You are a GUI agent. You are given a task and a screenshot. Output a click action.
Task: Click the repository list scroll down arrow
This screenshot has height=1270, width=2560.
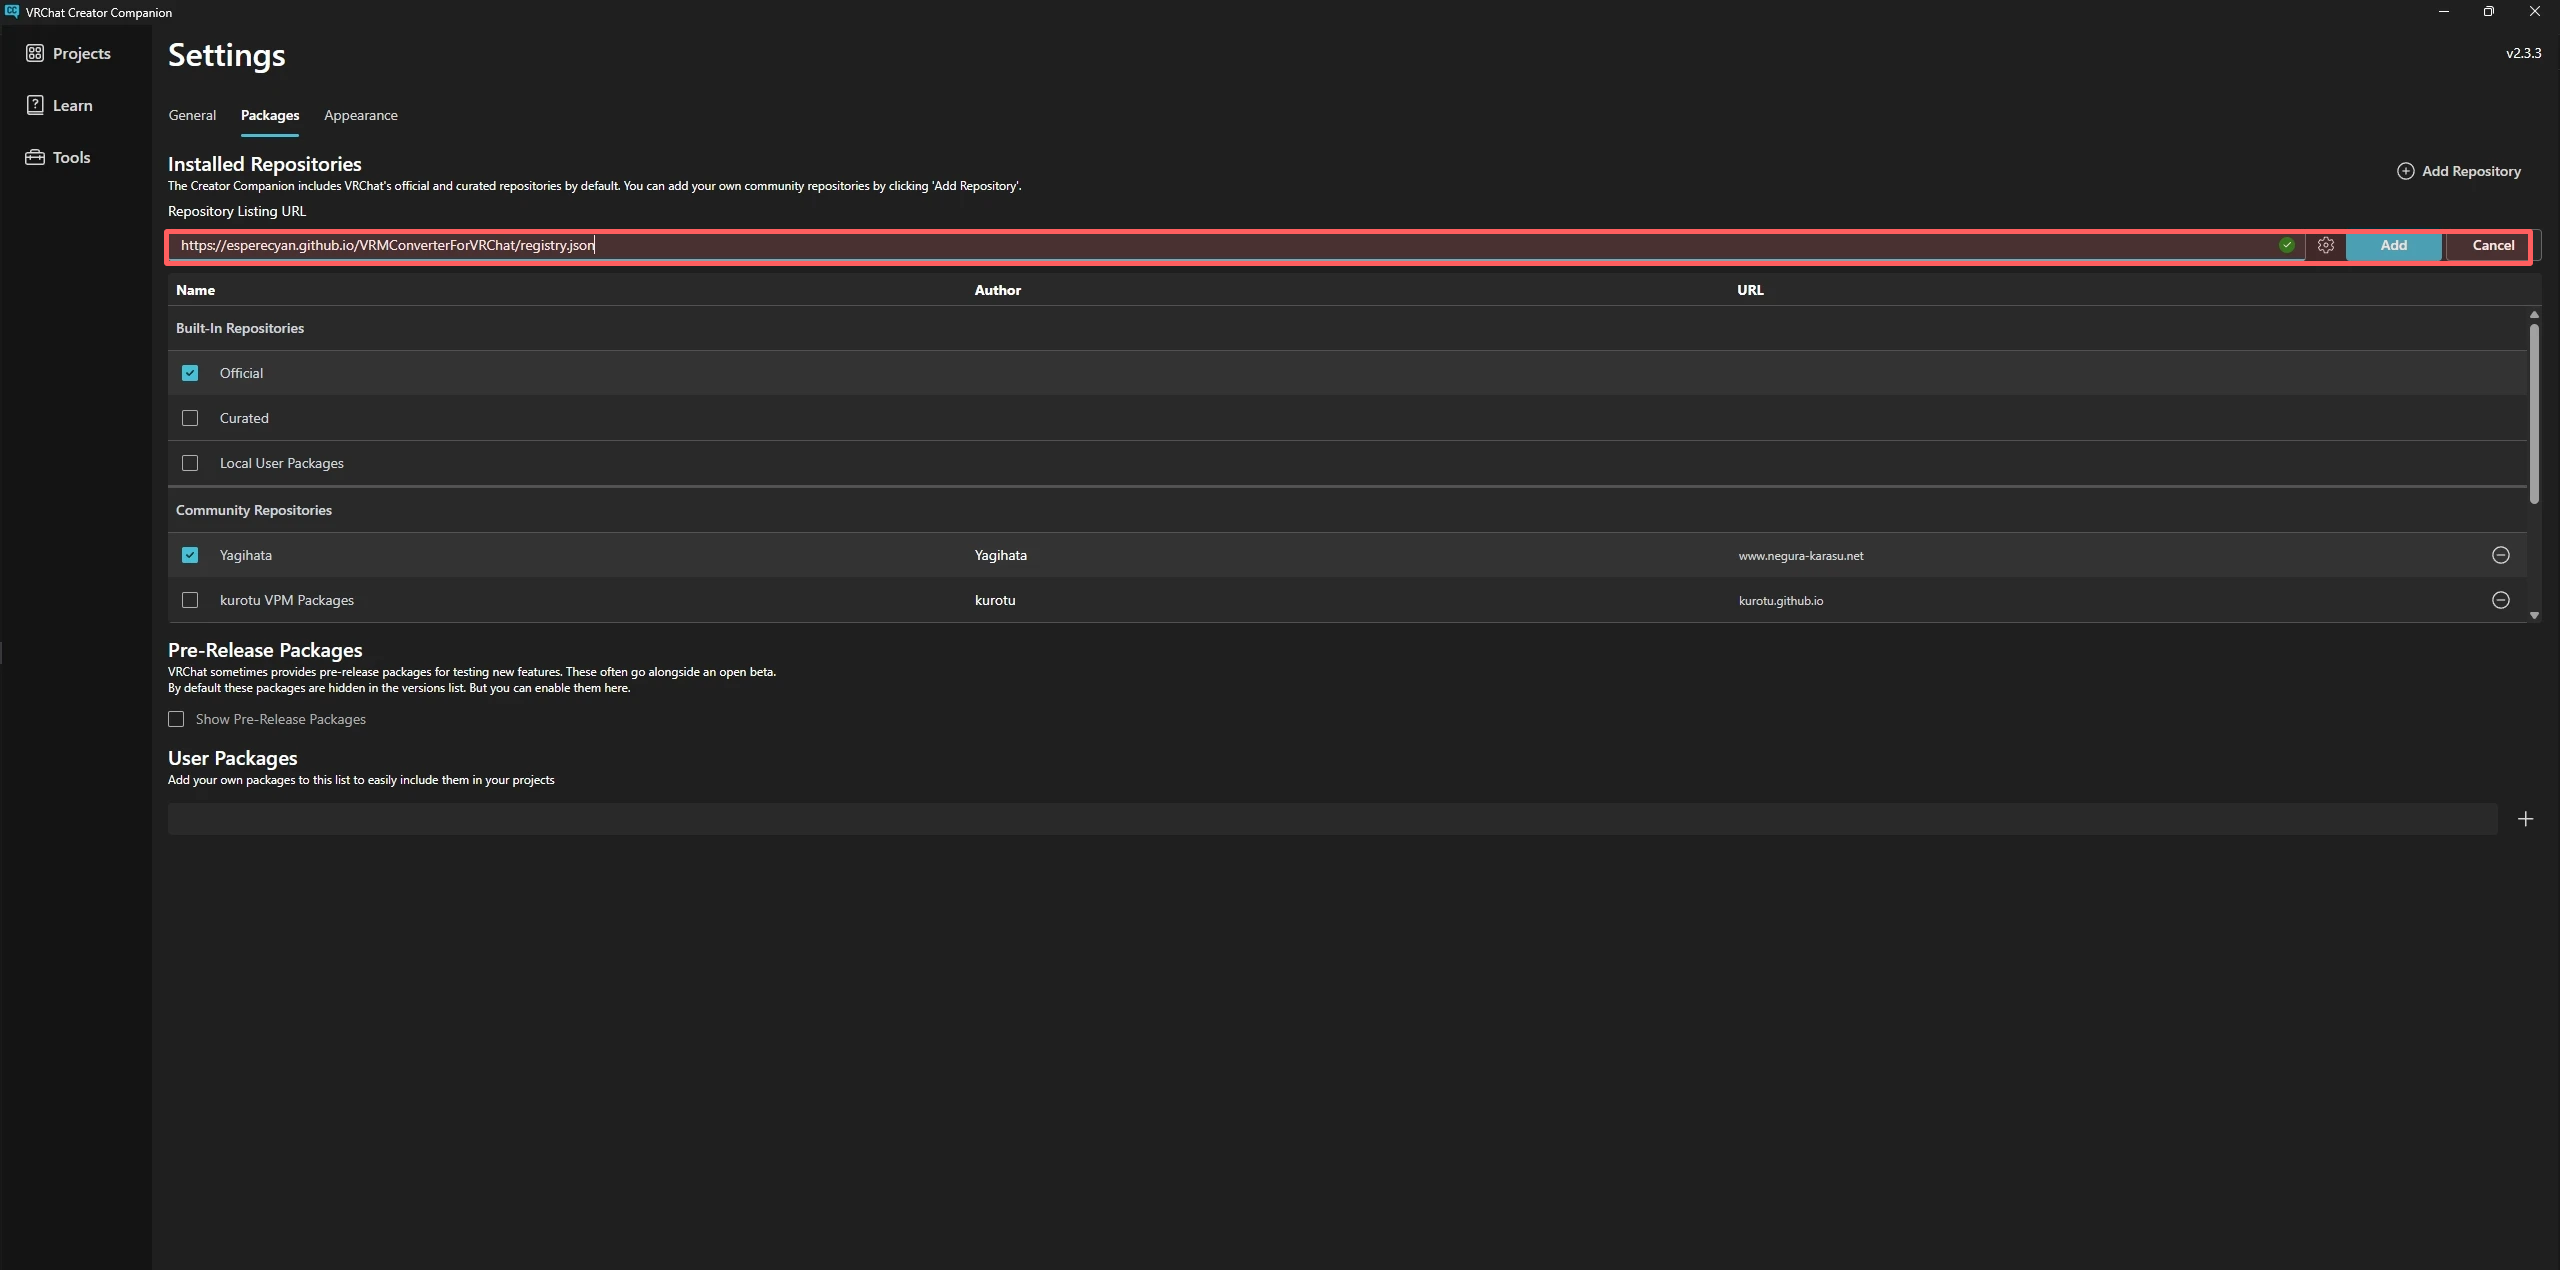[2534, 616]
